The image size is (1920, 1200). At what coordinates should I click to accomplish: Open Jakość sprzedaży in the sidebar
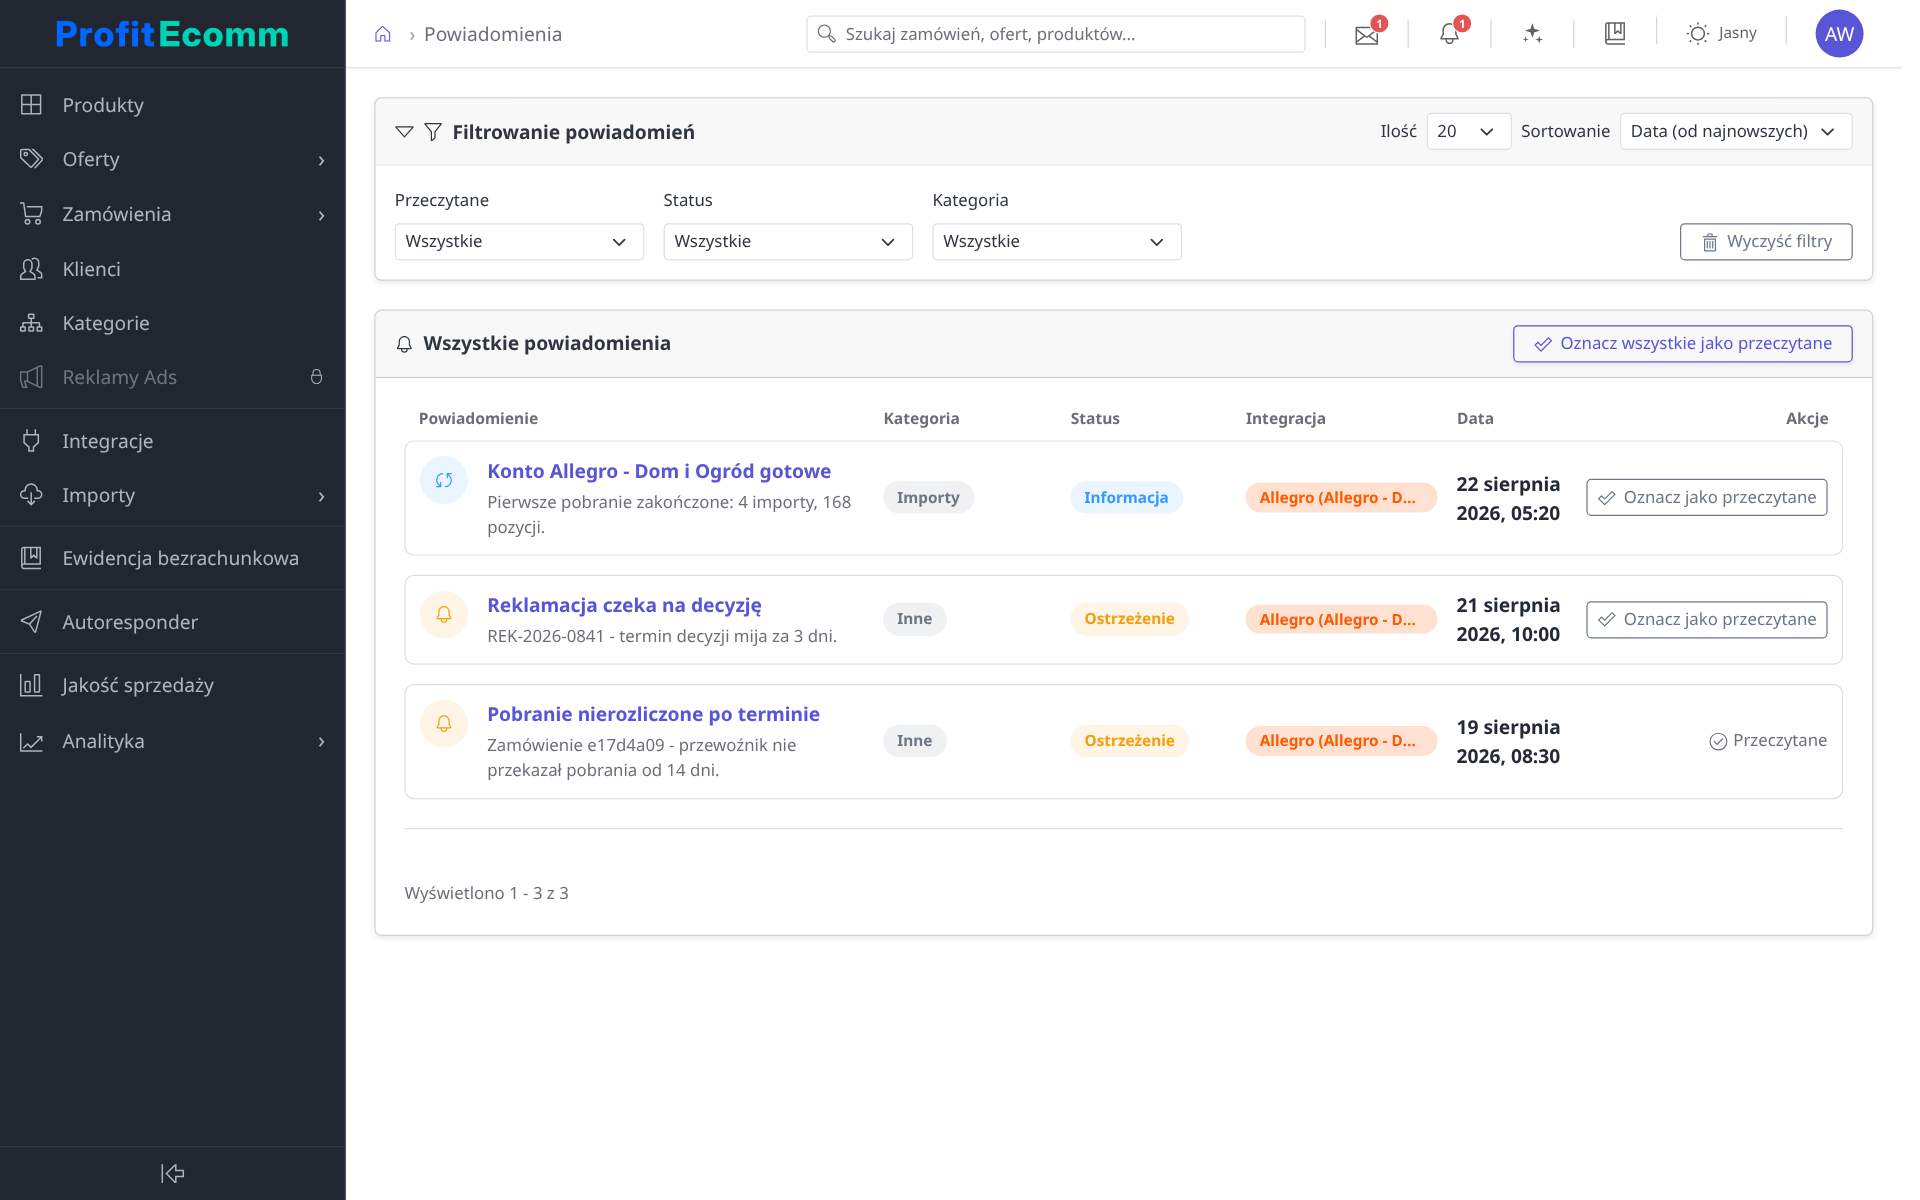point(172,685)
